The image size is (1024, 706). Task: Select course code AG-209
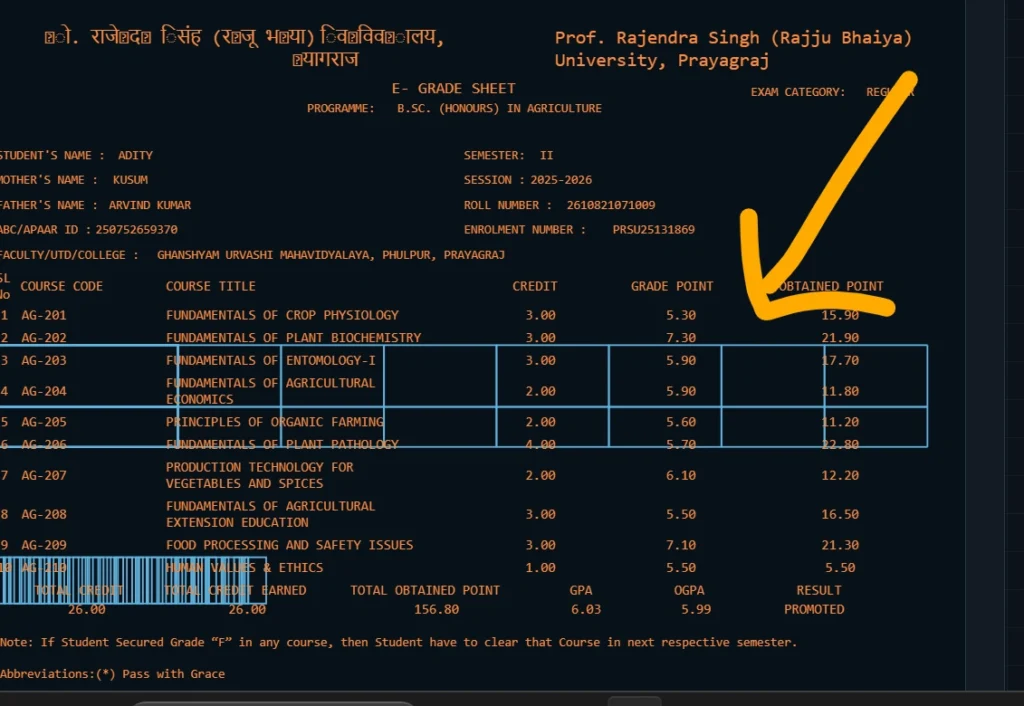click(44, 545)
